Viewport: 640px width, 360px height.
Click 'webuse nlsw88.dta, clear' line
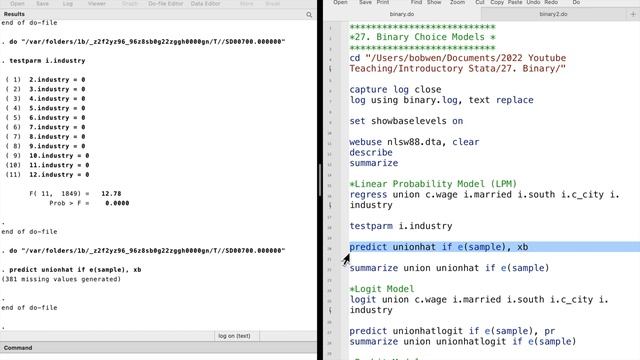click(414, 142)
